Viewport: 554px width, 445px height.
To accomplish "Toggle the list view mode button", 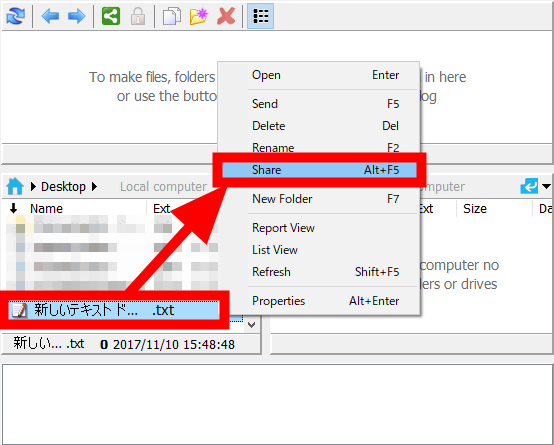I will 260,16.
